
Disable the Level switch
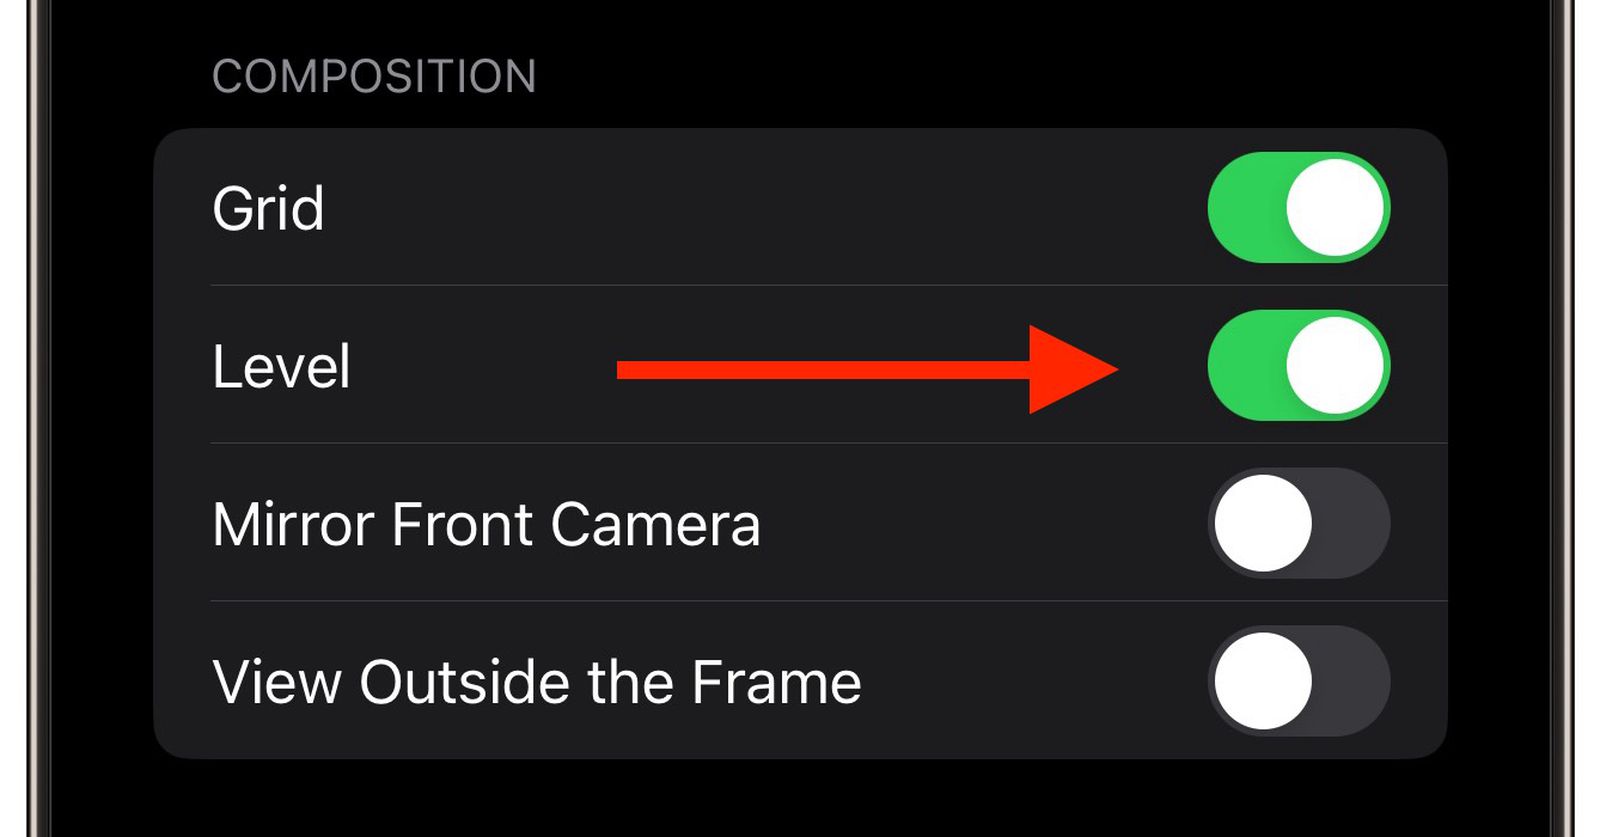click(x=1298, y=366)
